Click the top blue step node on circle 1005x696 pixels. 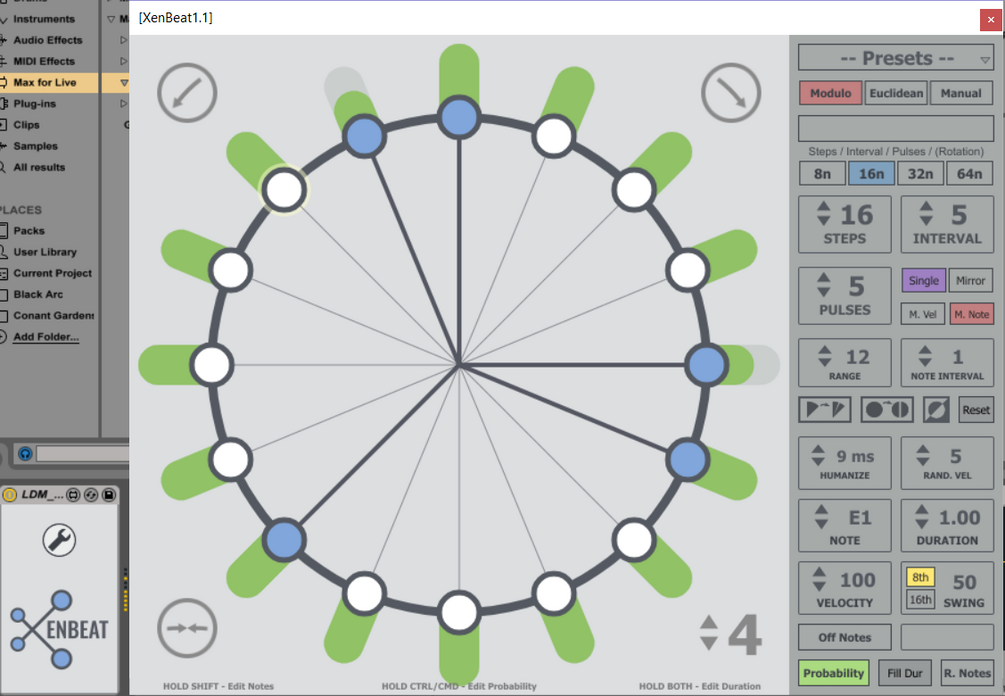(x=459, y=118)
